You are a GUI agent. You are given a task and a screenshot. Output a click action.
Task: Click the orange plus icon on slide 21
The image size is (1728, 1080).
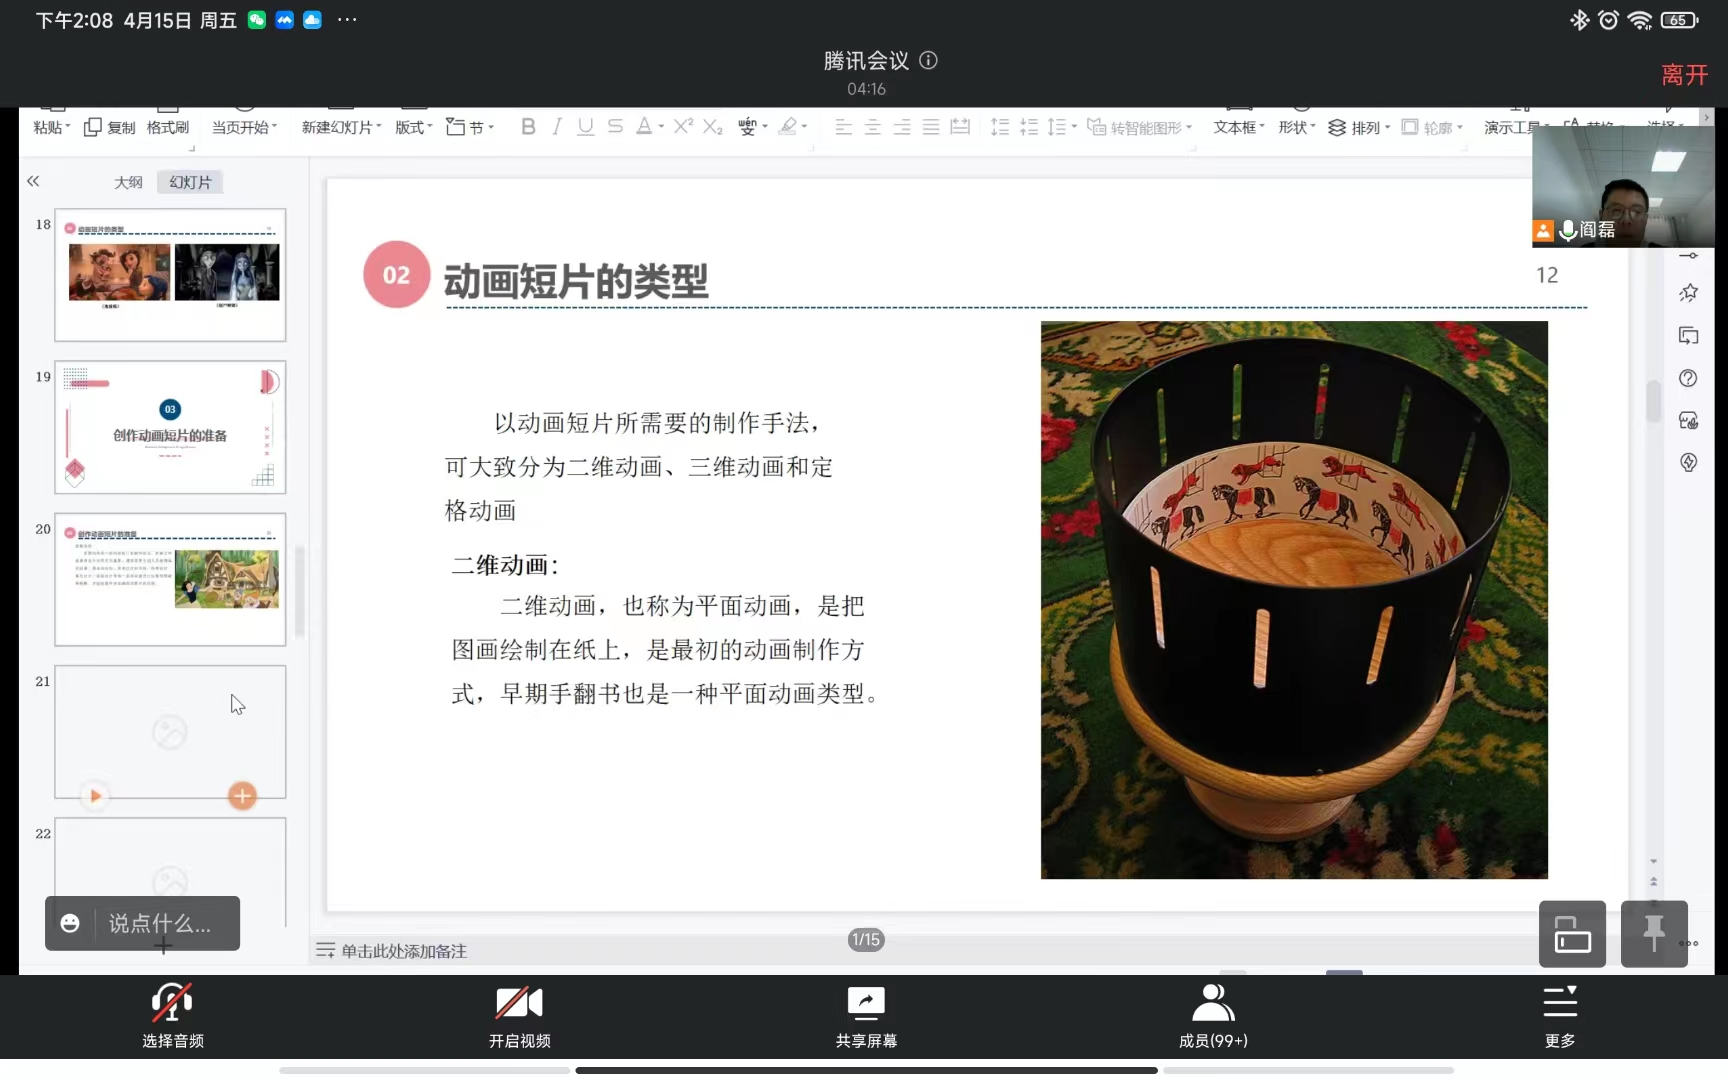(x=242, y=796)
